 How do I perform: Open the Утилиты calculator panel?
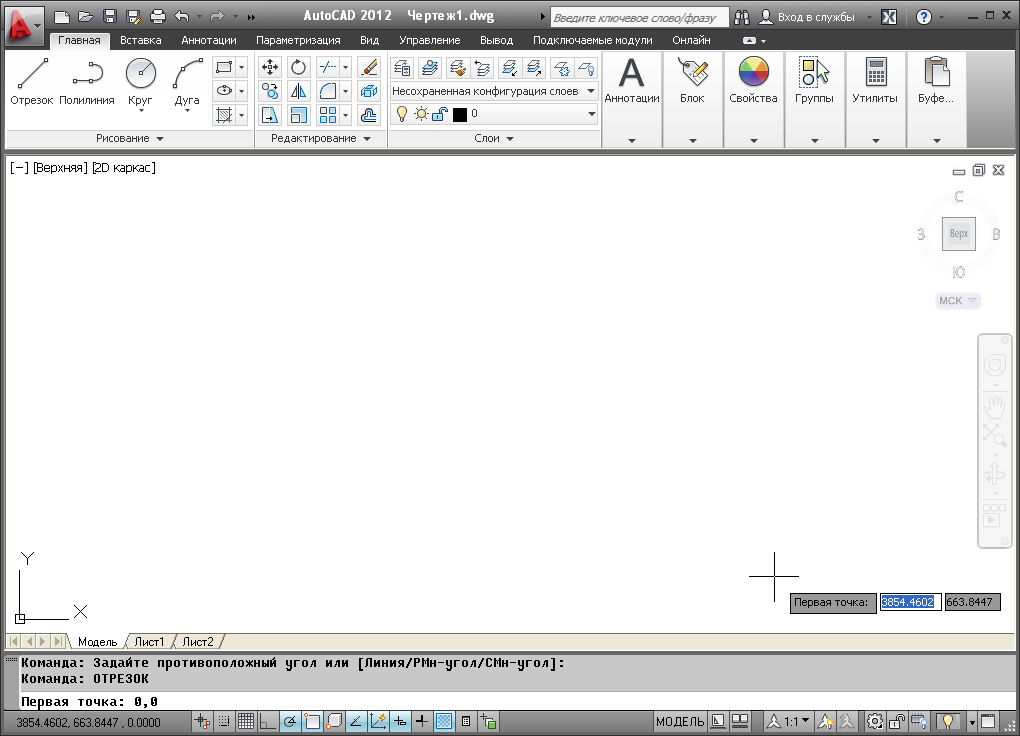pyautogui.click(x=875, y=81)
